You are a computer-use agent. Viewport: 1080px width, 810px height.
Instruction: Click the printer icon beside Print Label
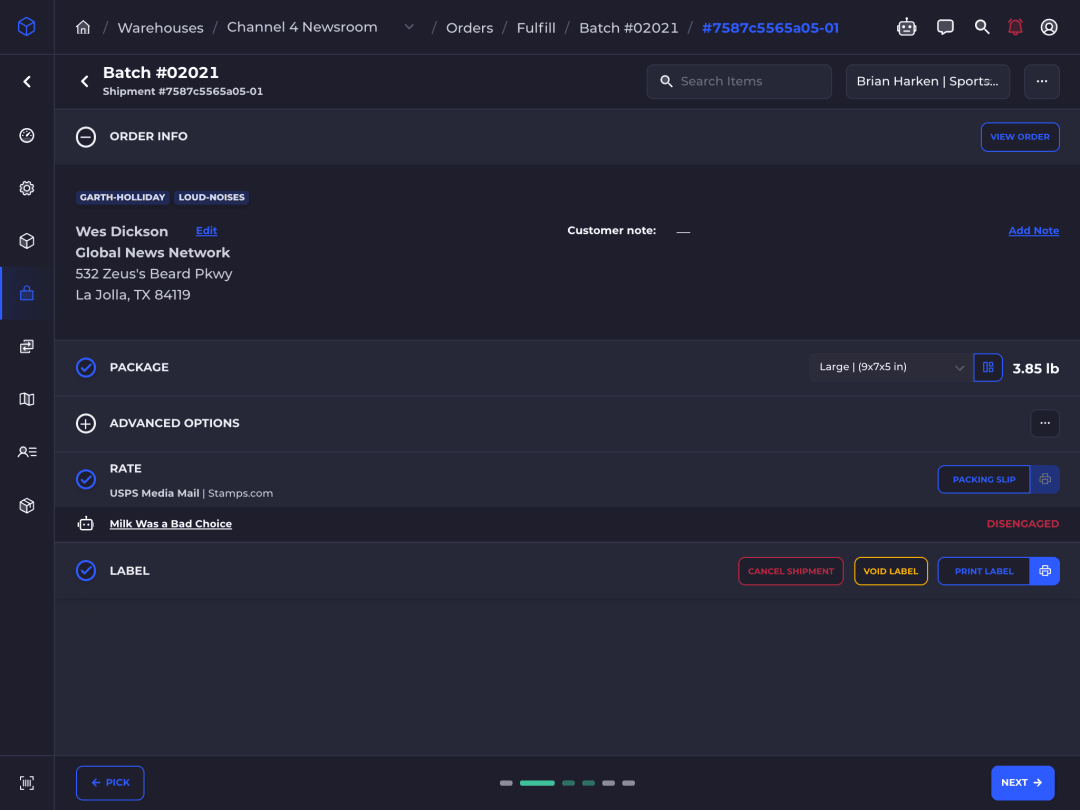[x=1045, y=571]
